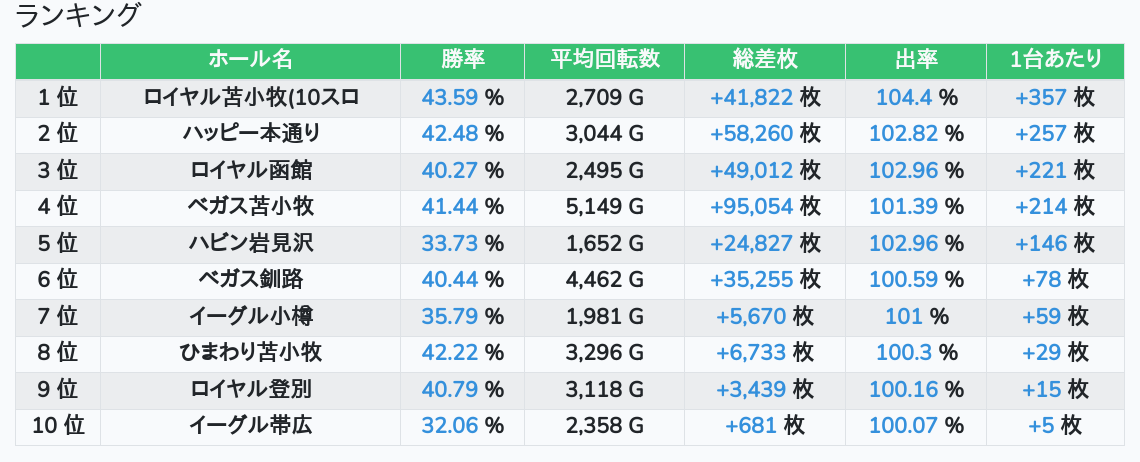Click the +95,054 total difference value
Image resolution: width=1140 pixels, height=462 pixels.
coord(751,206)
